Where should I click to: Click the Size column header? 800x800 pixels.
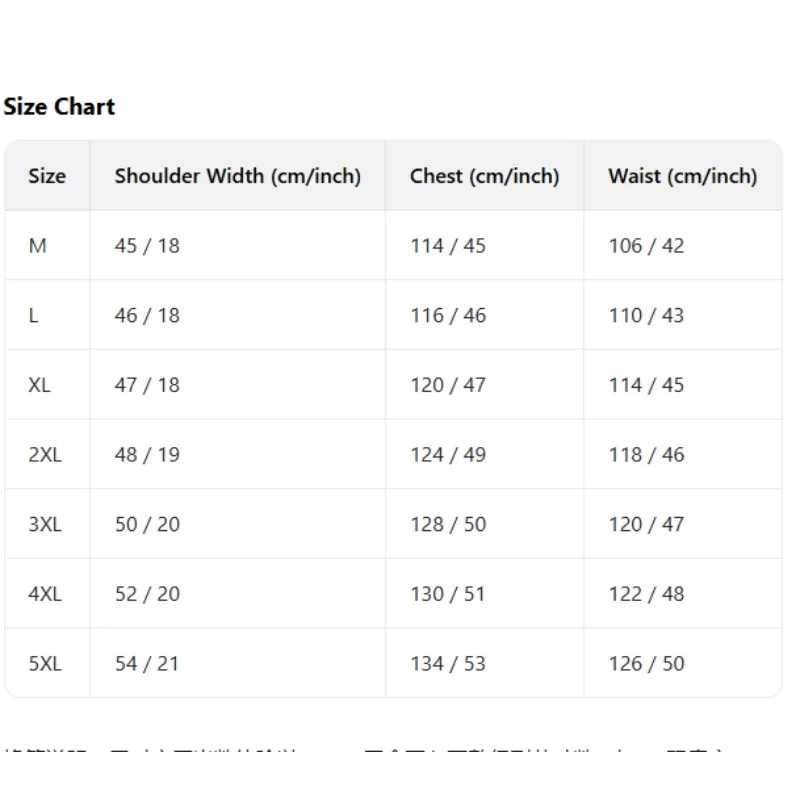coord(47,176)
